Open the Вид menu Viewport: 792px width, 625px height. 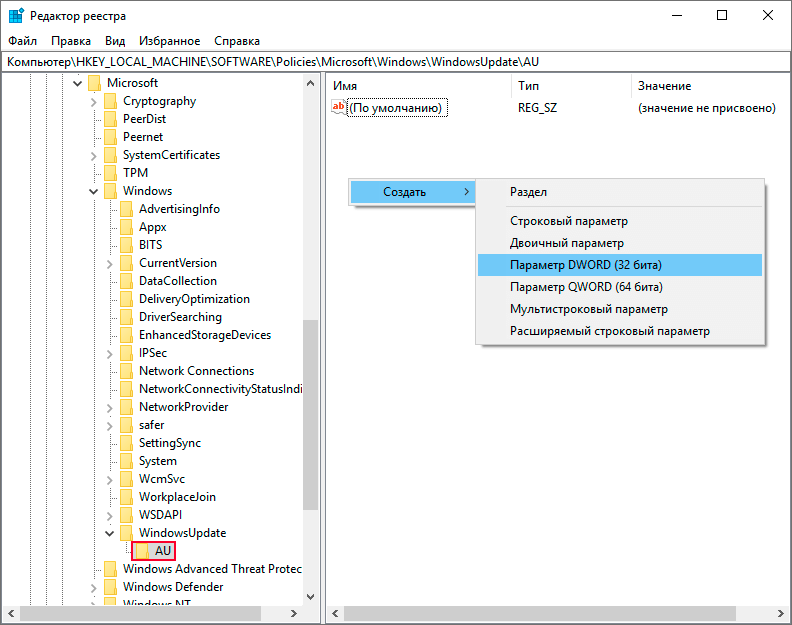[115, 41]
